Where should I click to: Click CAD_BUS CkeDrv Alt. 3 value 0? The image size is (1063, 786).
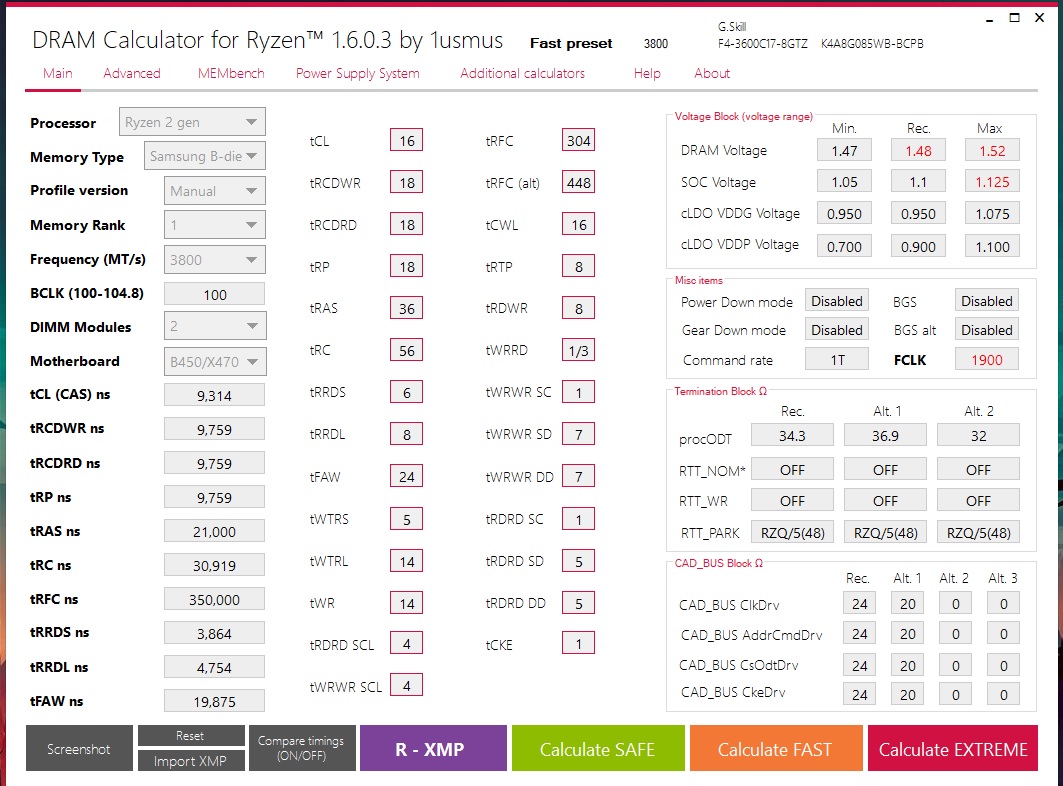pos(1003,694)
